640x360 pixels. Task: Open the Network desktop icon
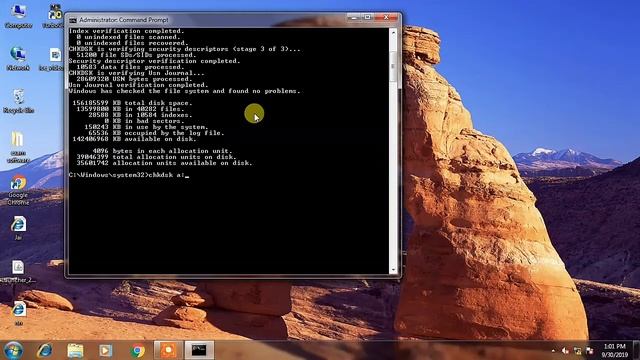[x=18, y=58]
